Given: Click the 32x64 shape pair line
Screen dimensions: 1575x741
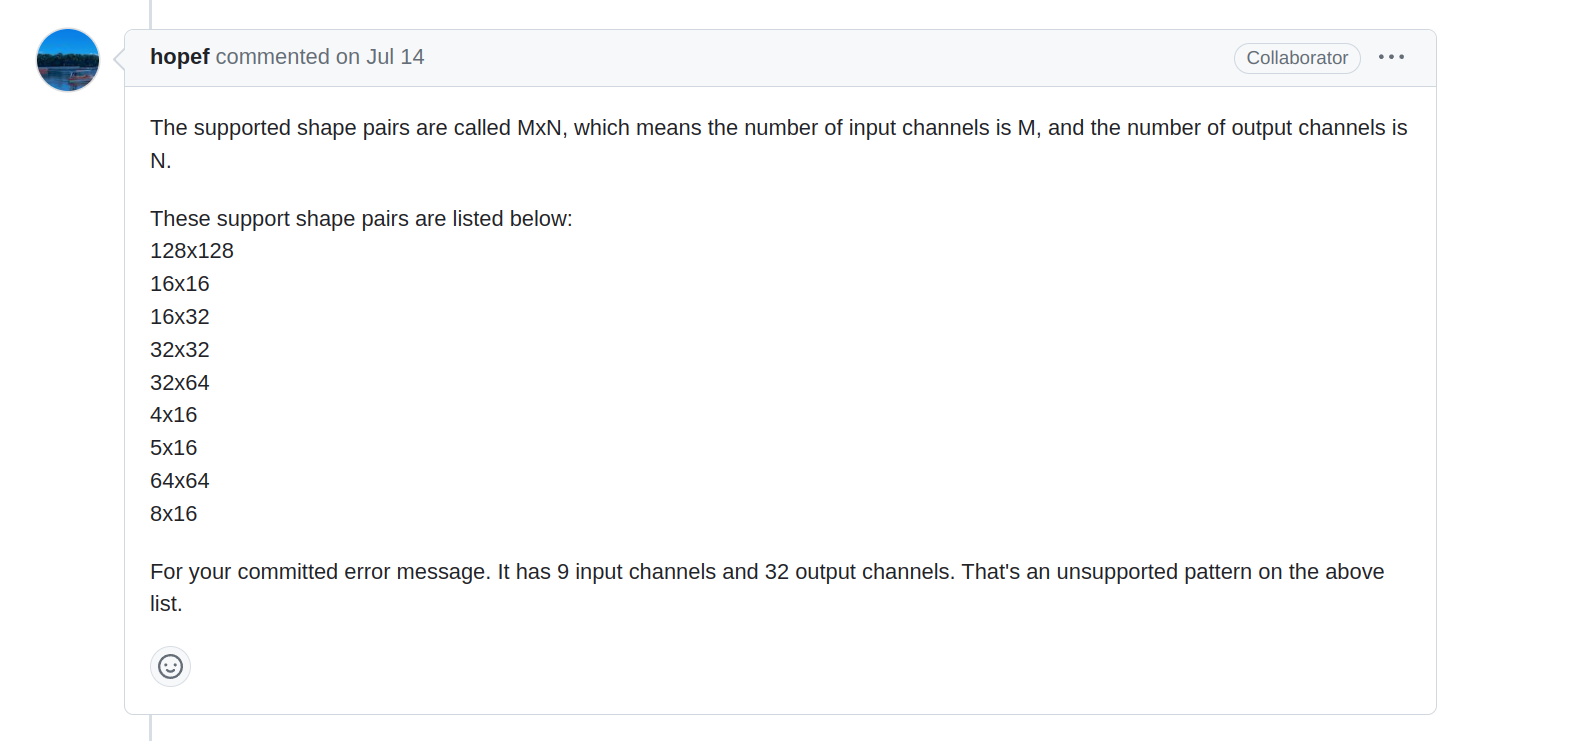Looking at the screenshot, I should click(x=180, y=383).
